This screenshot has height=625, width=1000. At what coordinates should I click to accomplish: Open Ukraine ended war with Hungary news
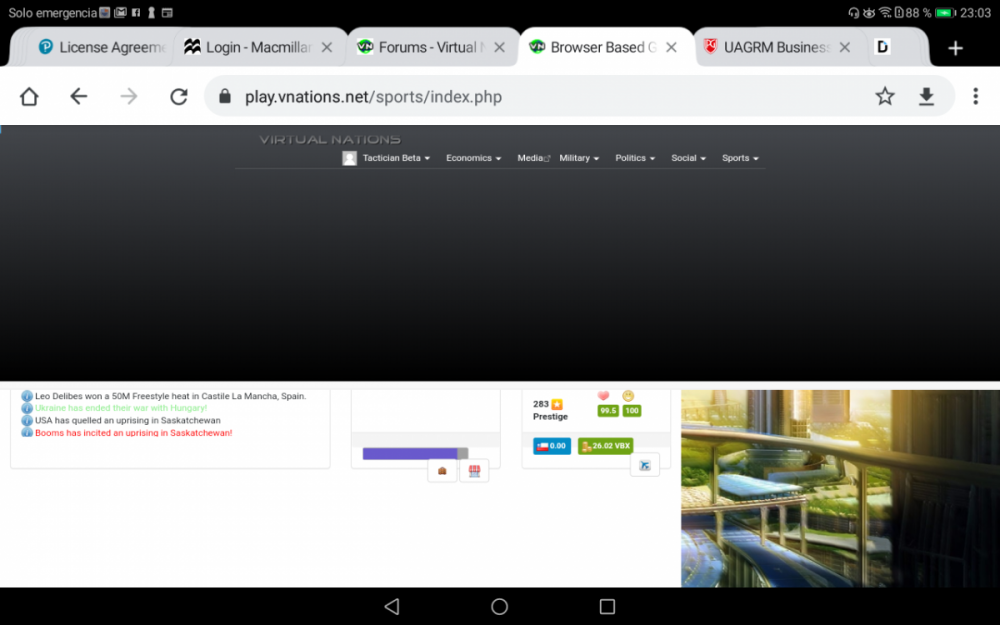point(121,408)
